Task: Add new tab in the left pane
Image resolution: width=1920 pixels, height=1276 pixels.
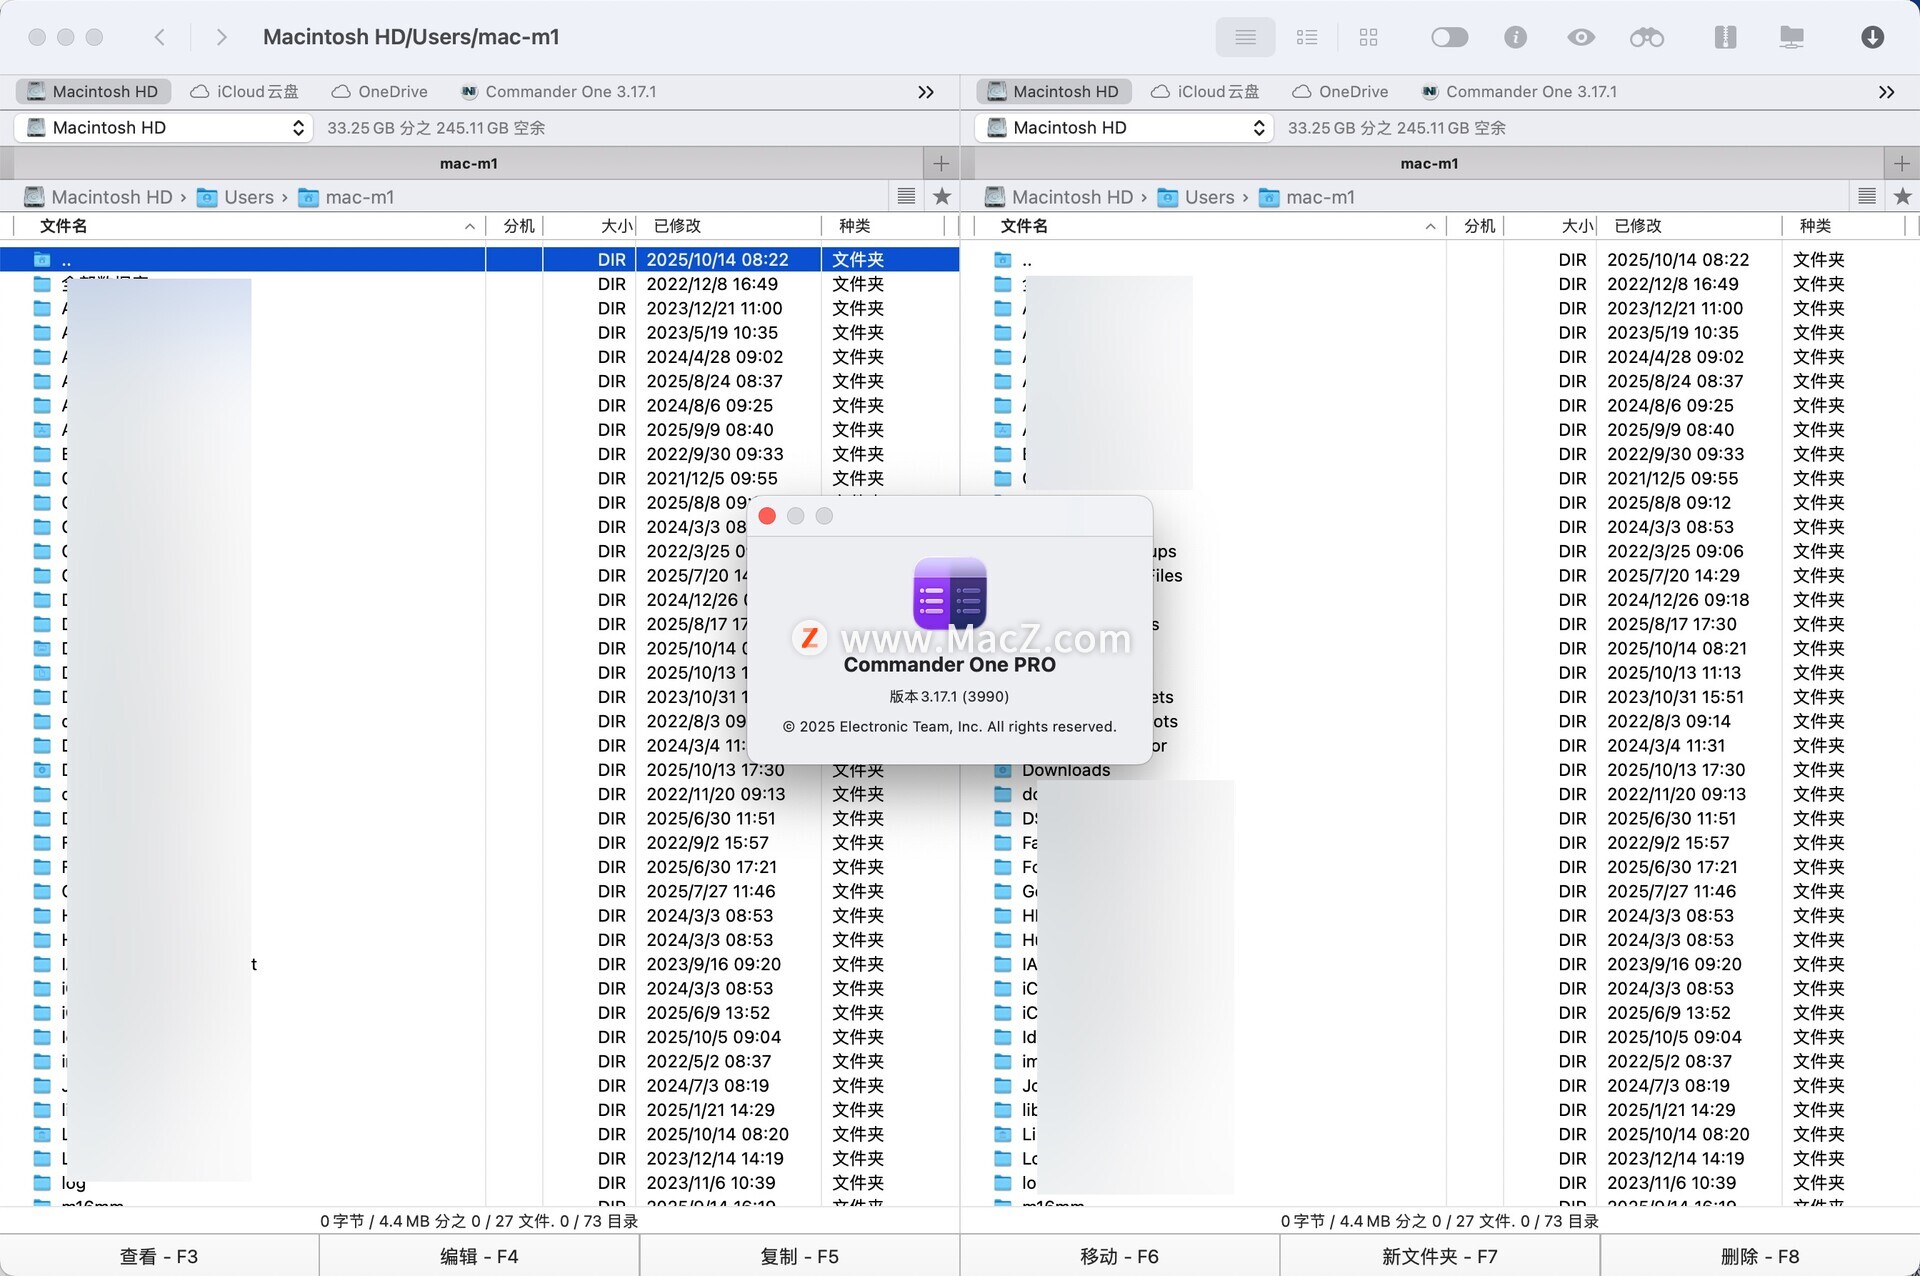Action: [x=941, y=163]
